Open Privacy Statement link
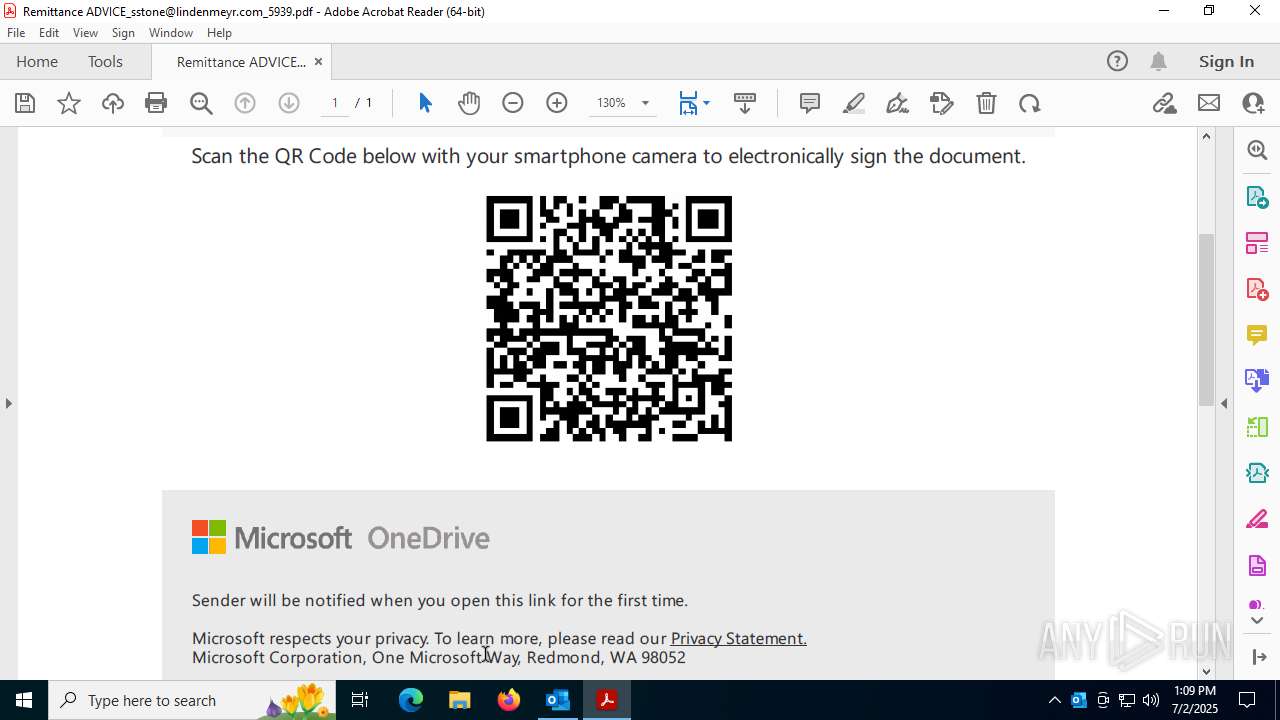Image resolution: width=1280 pixels, height=720 pixels. point(738,638)
